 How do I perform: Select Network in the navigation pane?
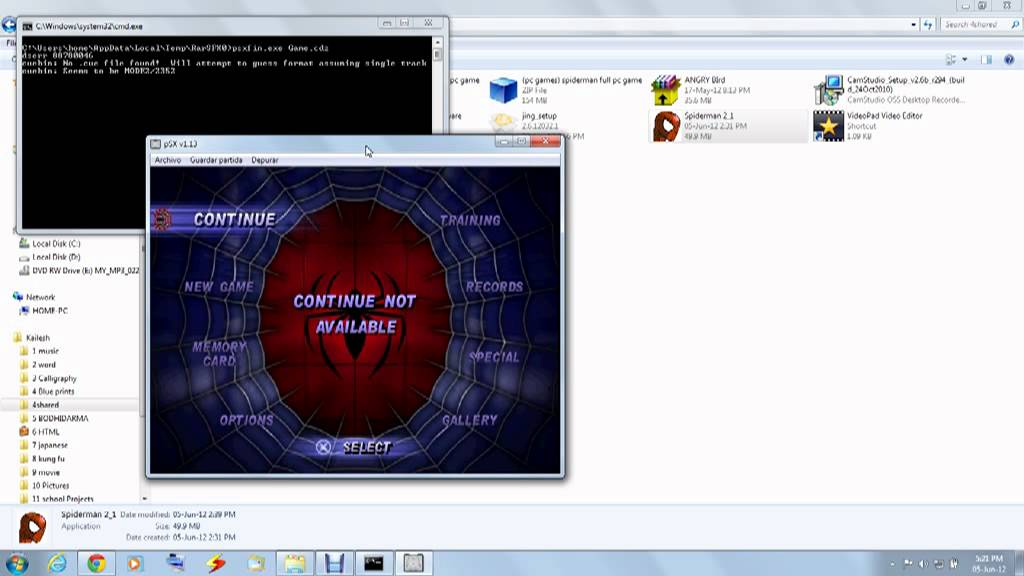click(x=40, y=297)
